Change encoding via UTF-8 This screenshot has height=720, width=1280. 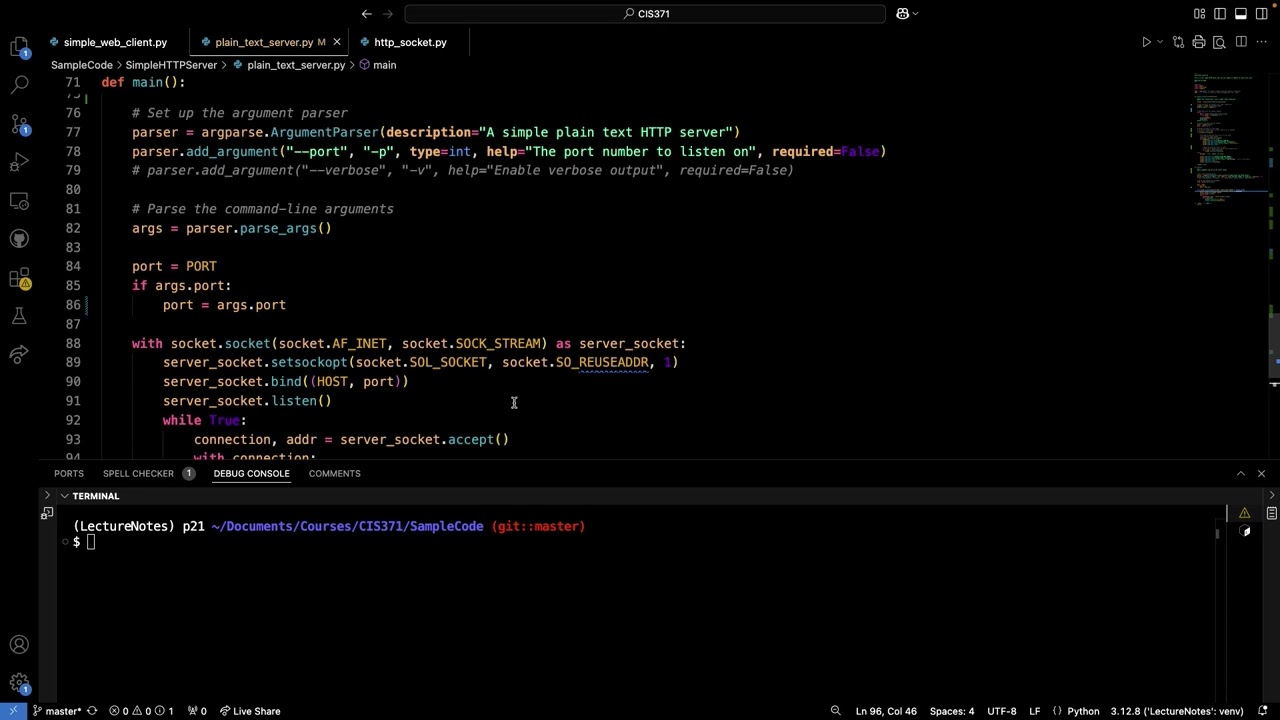[x=1002, y=711]
